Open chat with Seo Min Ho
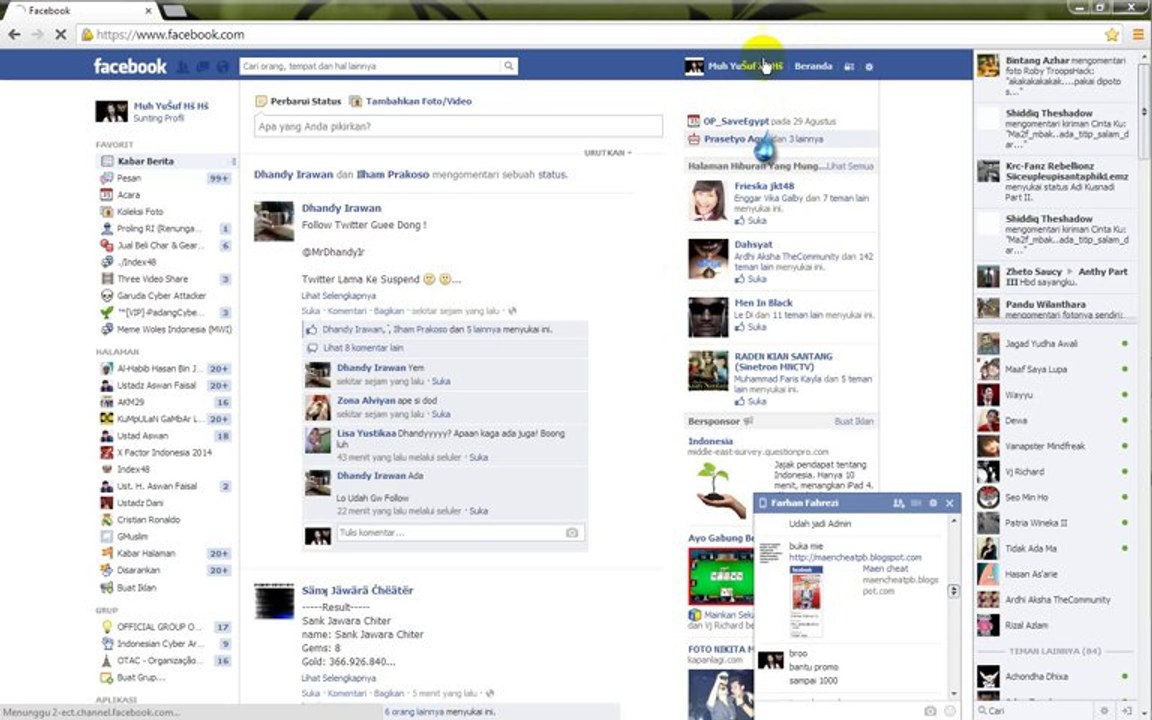The height and width of the screenshot is (720, 1152). click(x=1053, y=497)
